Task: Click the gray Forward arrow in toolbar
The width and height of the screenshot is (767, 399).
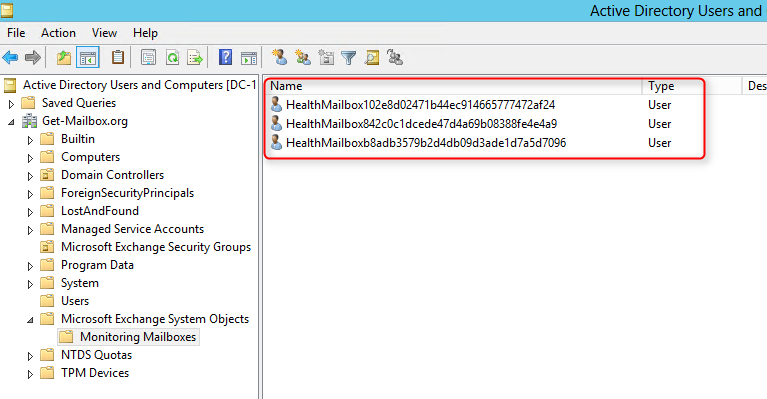Action: click(33, 58)
